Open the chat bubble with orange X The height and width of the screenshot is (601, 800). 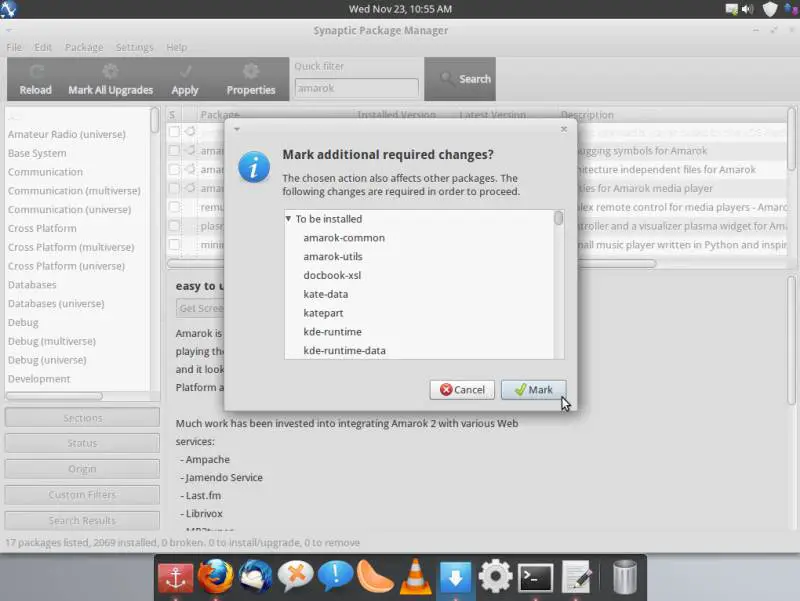pos(295,577)
